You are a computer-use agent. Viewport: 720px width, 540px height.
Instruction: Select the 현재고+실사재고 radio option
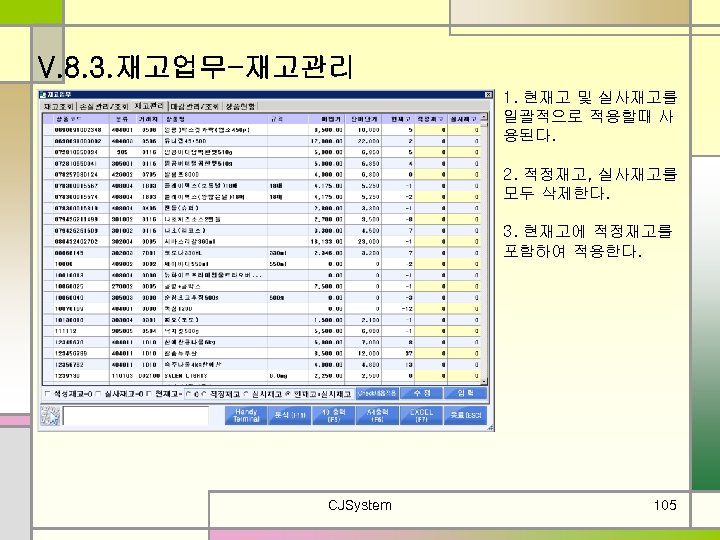(x=288, y=394)
